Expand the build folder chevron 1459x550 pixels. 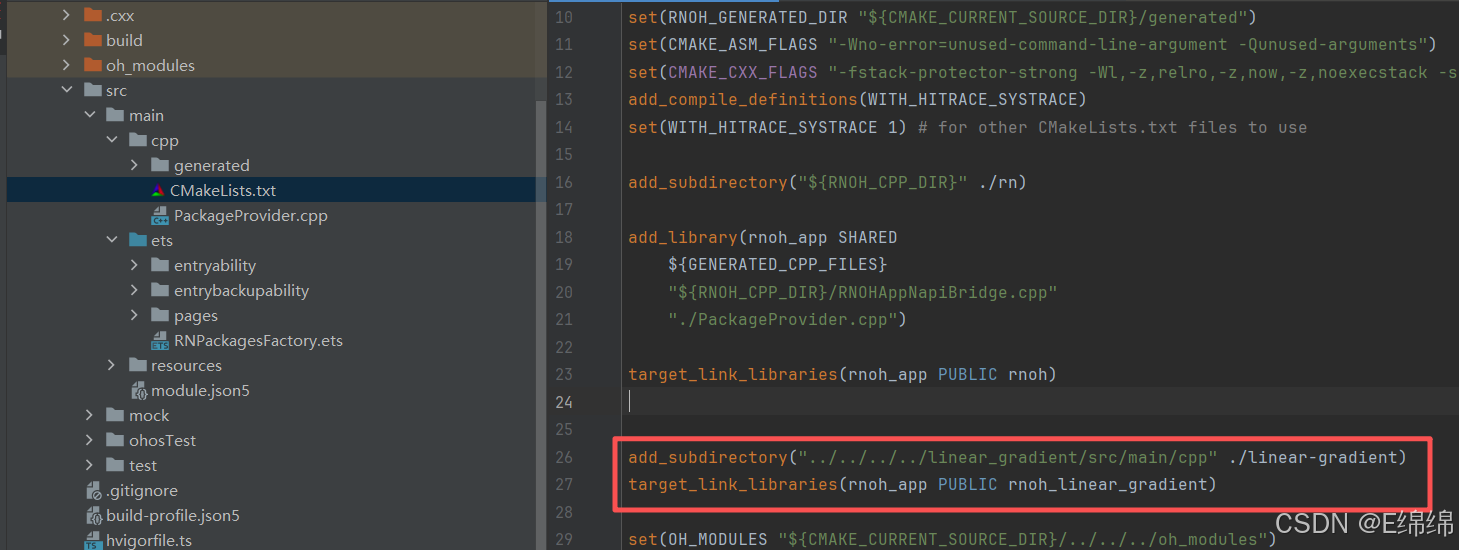click(x=66, y=40)
